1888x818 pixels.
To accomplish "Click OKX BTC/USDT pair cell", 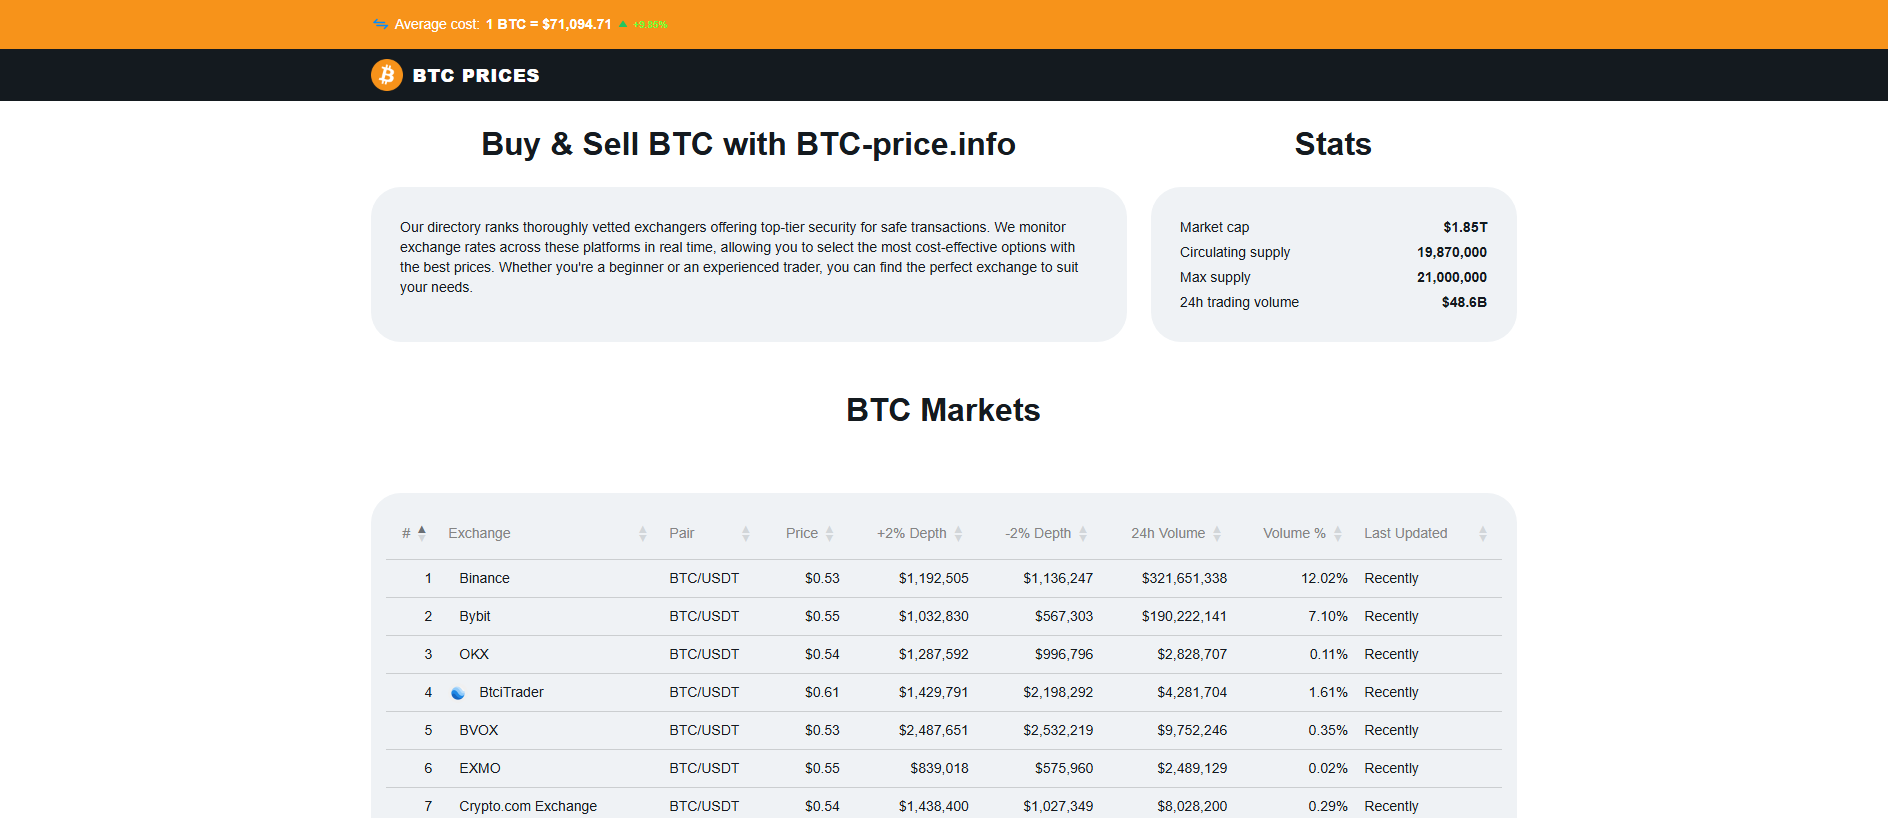I will [704, 654].
